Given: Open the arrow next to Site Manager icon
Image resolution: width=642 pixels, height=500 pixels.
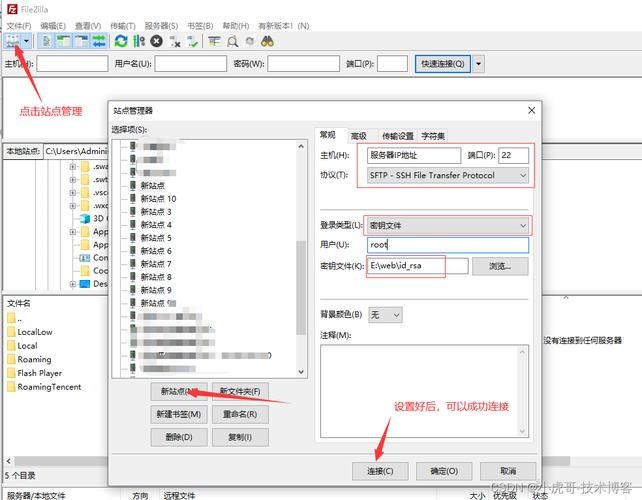Looking at the screenshot, I should click(x=27, y=41).
